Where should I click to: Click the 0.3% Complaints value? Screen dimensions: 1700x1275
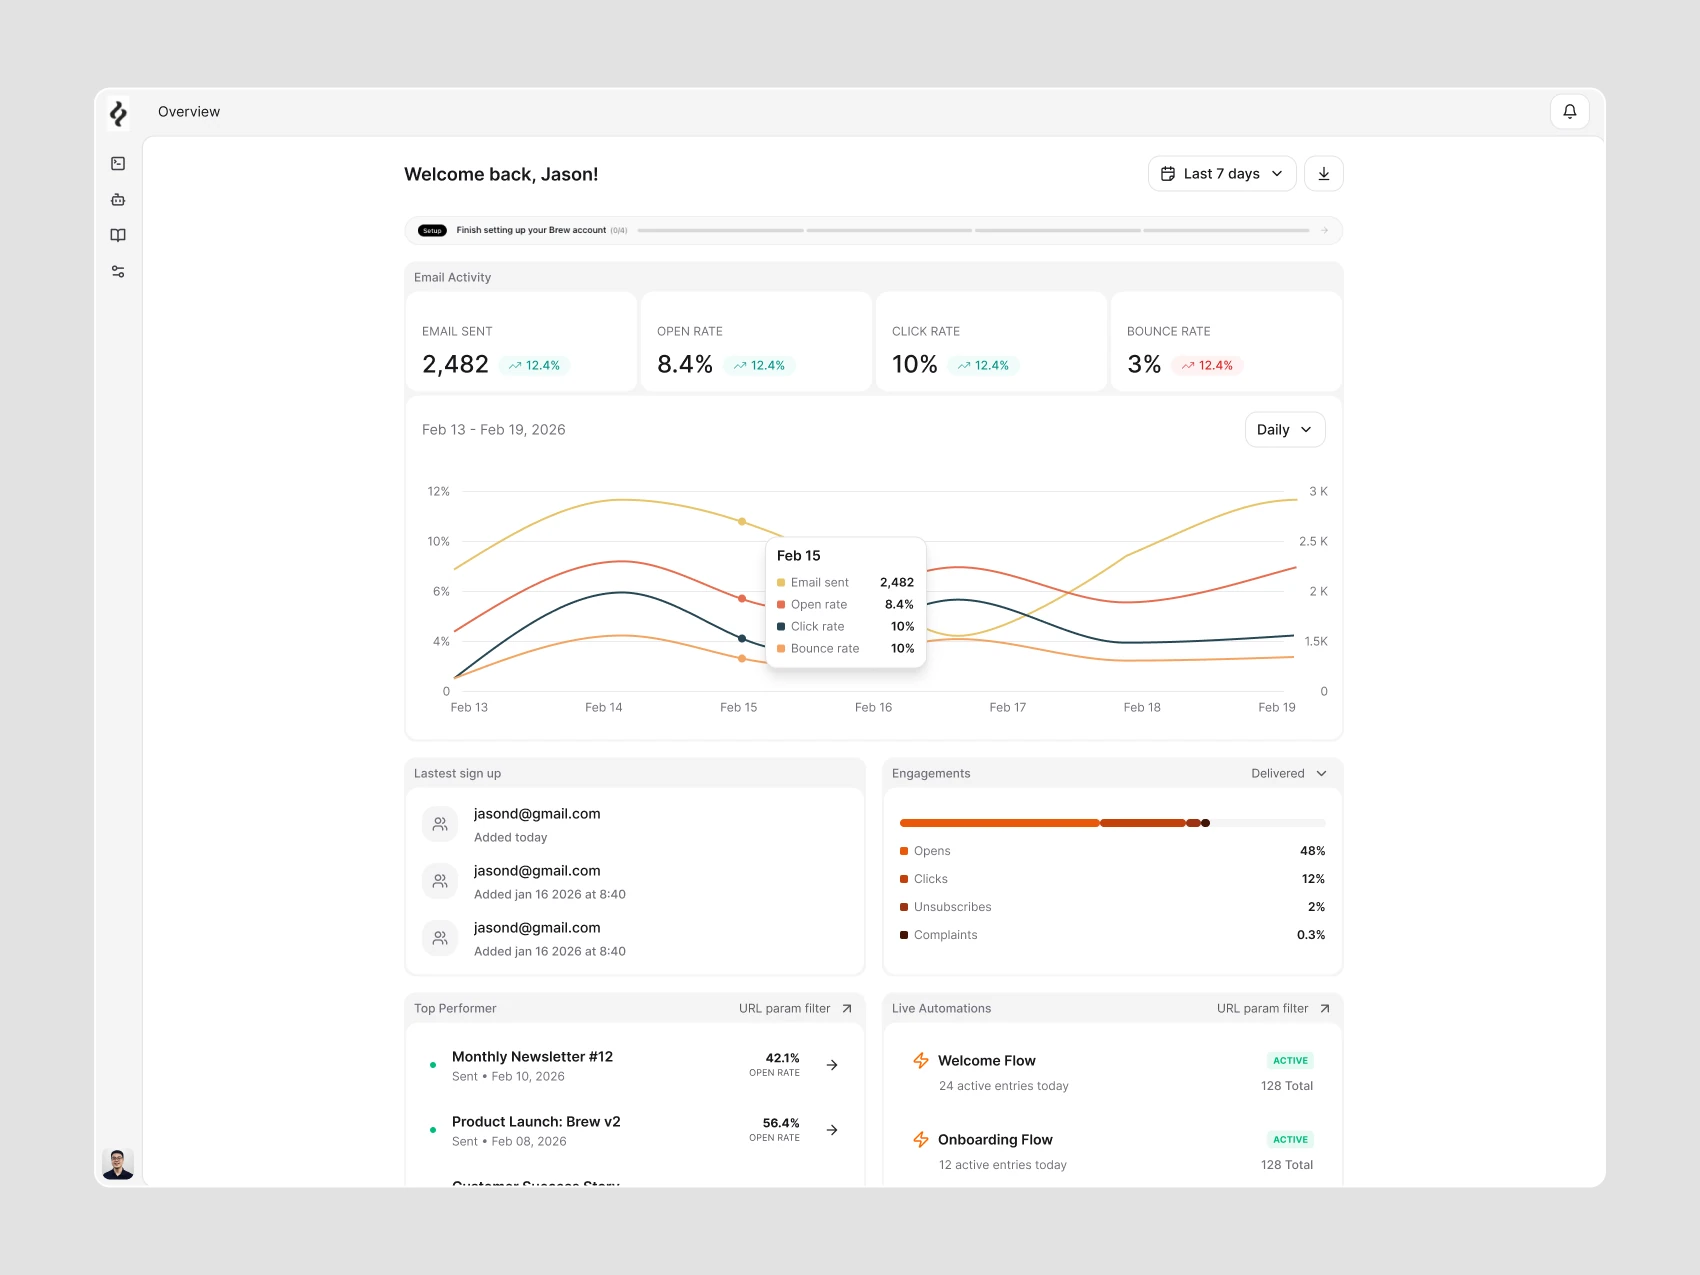coord(1311,935)
